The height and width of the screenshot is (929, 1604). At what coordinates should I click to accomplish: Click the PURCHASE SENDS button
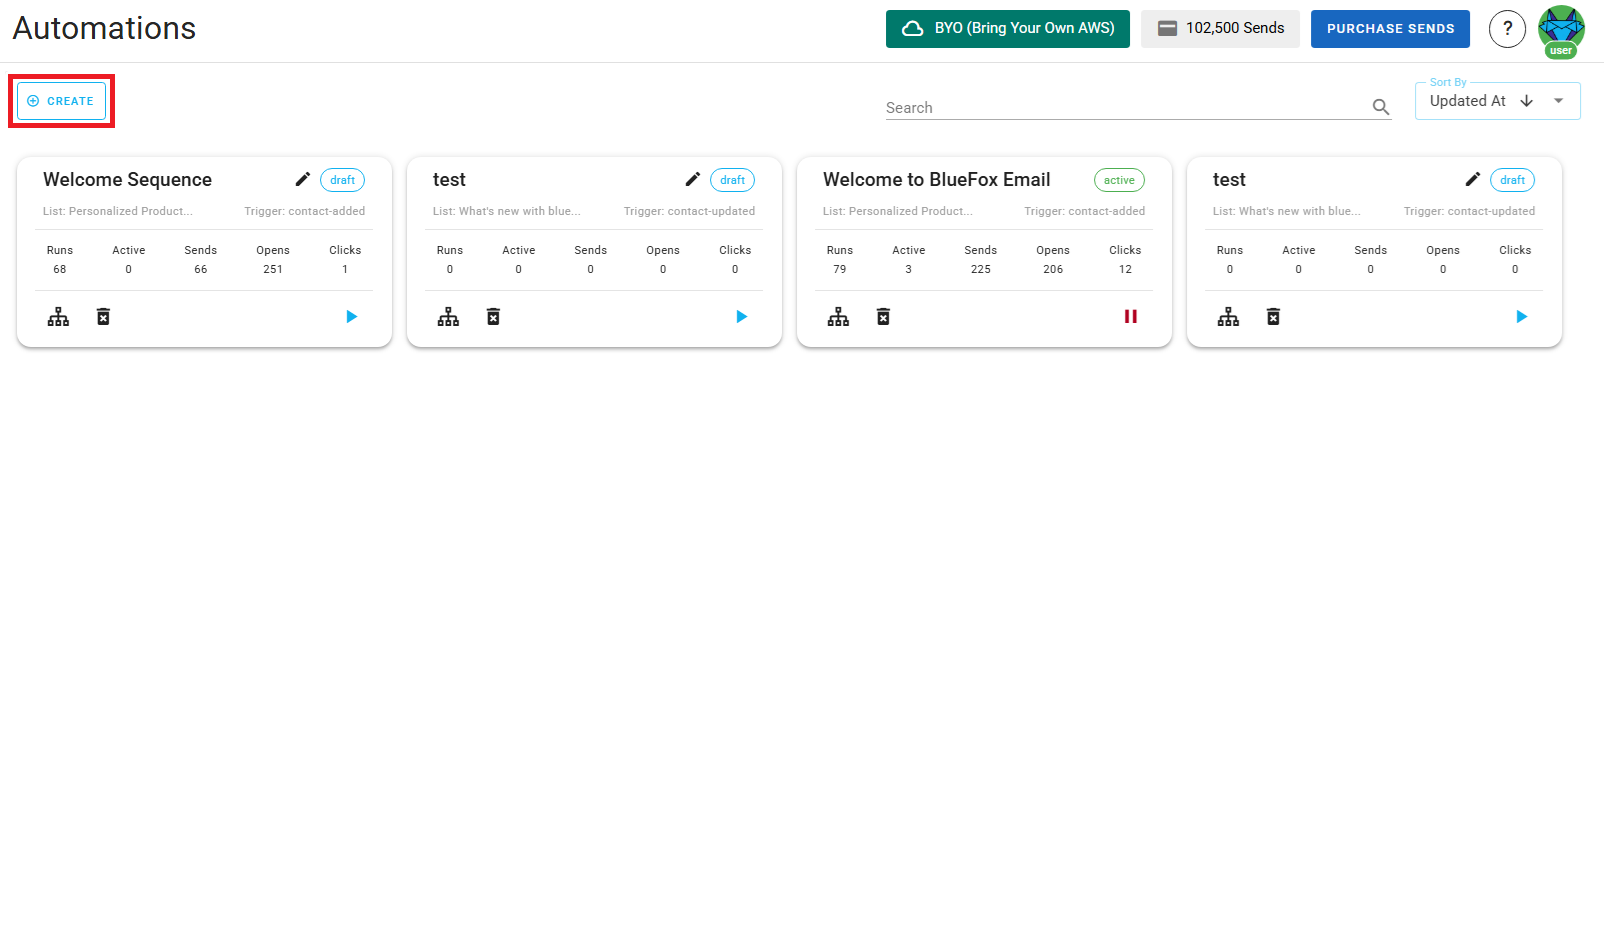point(1390,28)
